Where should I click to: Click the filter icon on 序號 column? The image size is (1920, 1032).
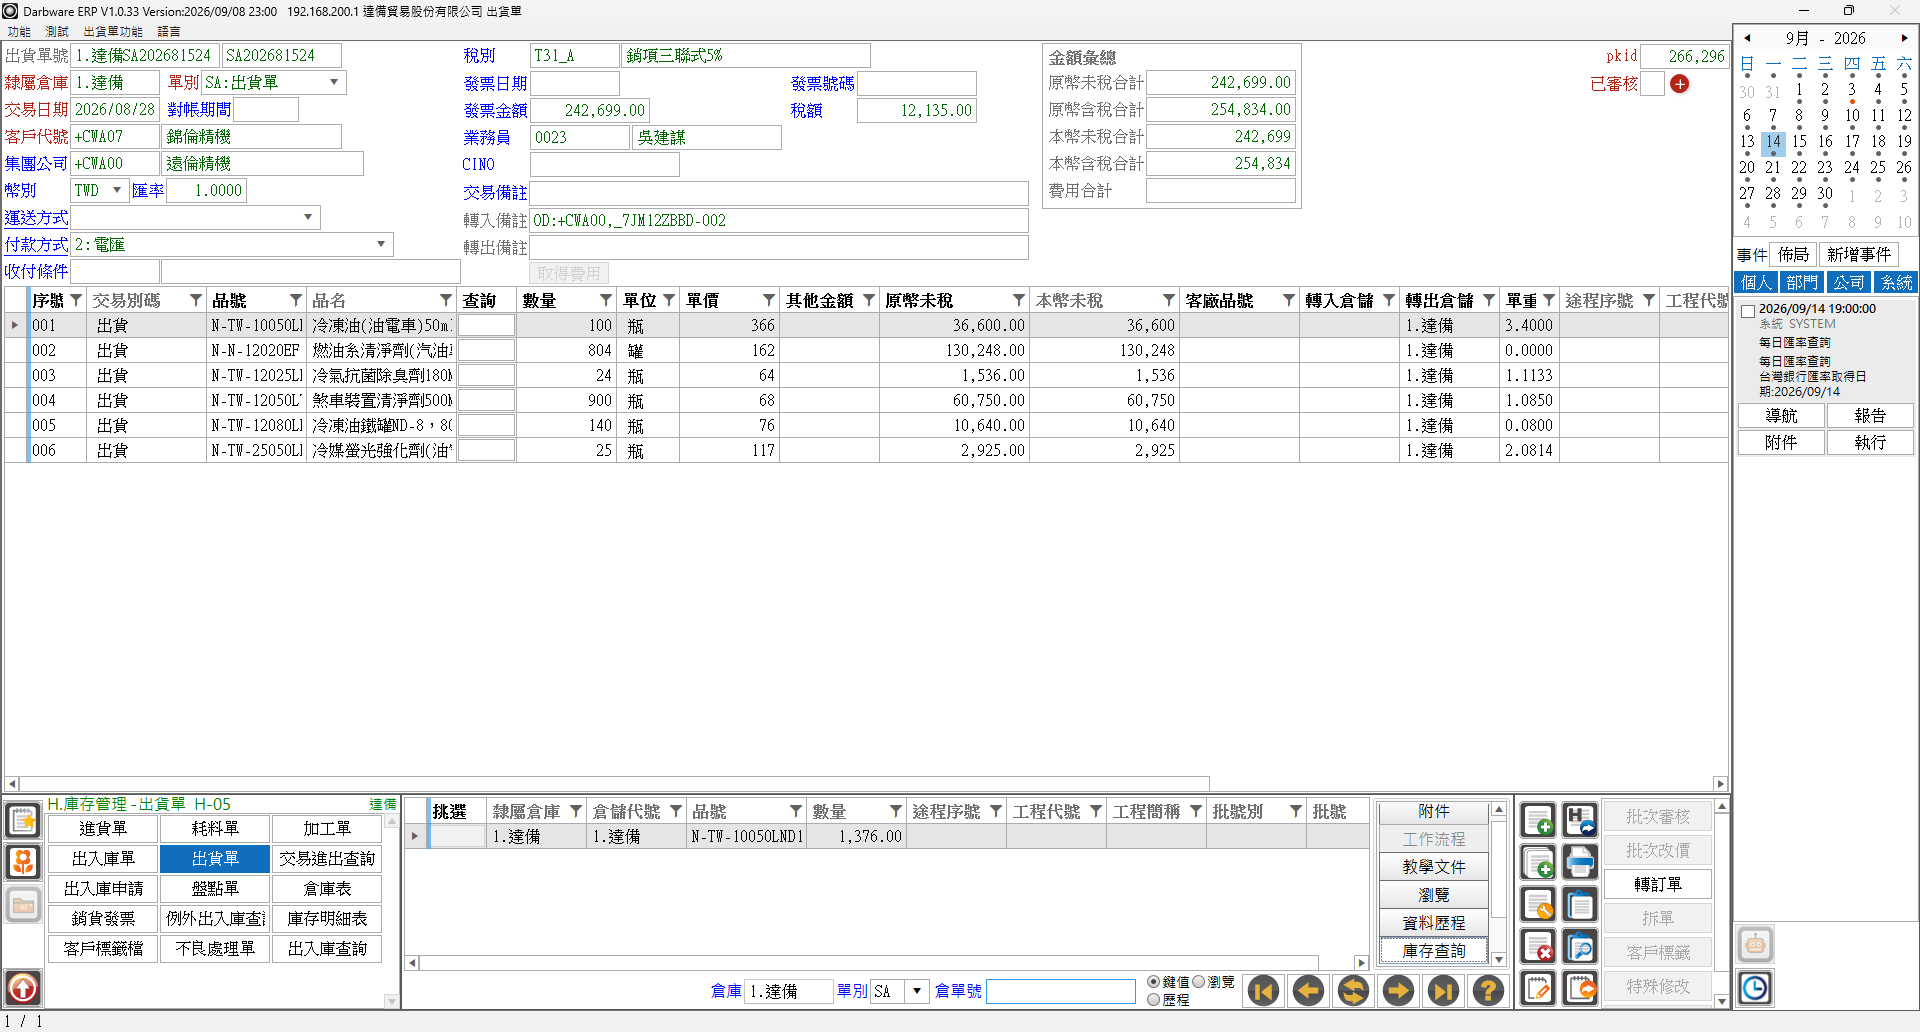coord(76,300)
